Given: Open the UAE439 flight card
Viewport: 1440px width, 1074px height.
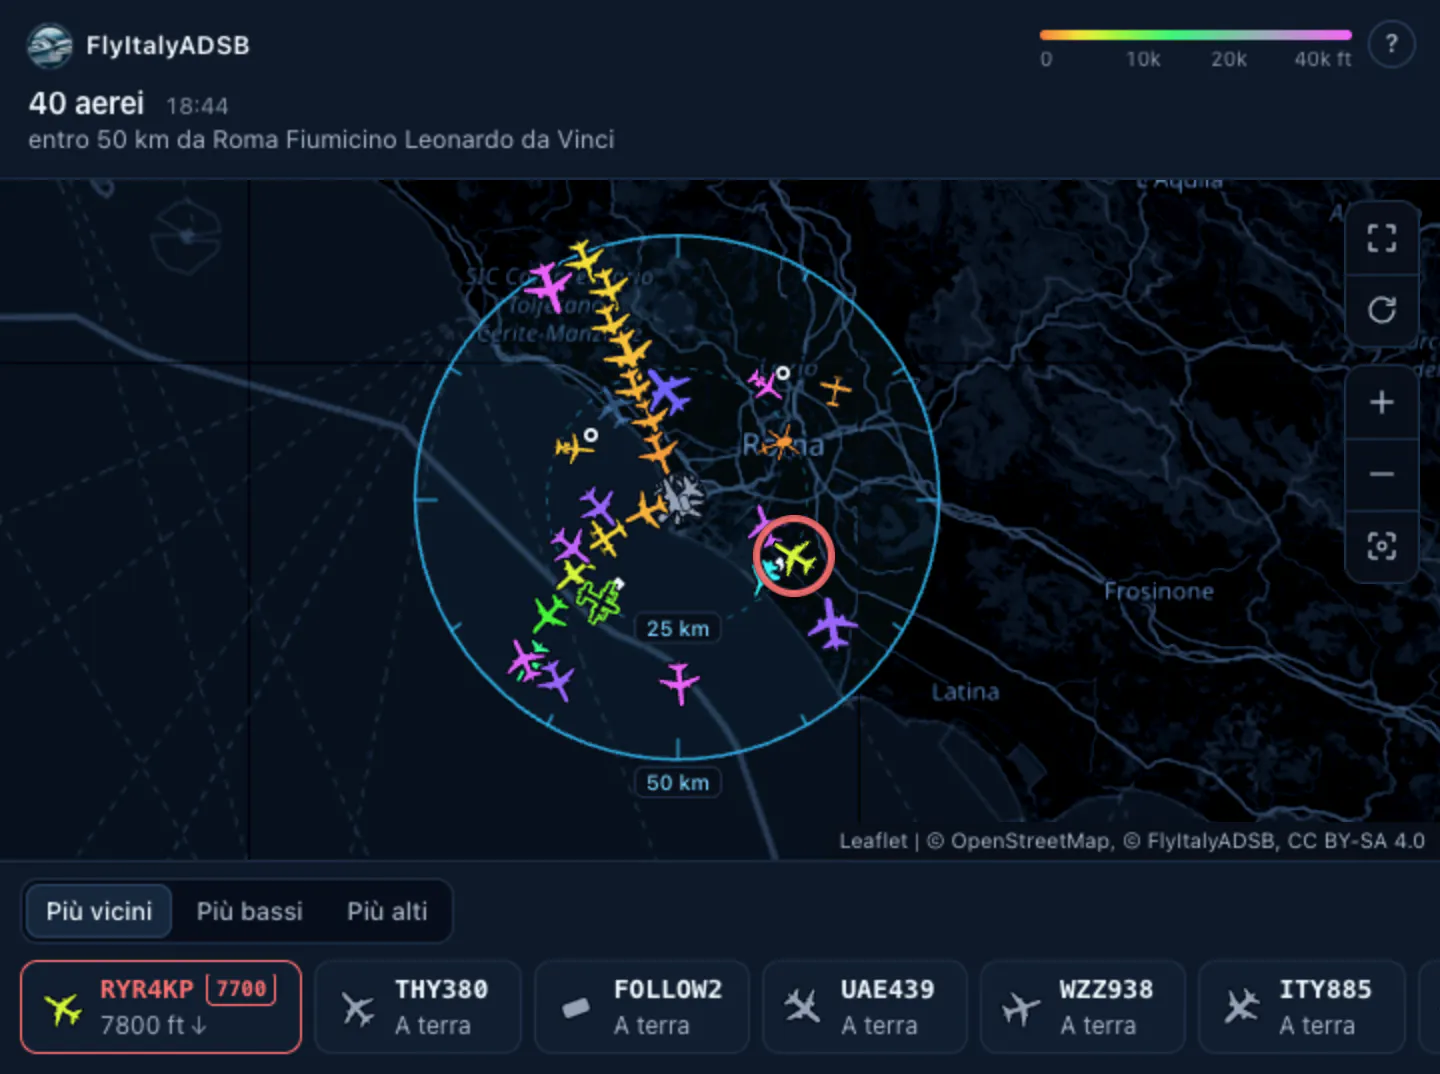Looking at the screenshot, I should pyautogui.click(x=865, y=1007).
